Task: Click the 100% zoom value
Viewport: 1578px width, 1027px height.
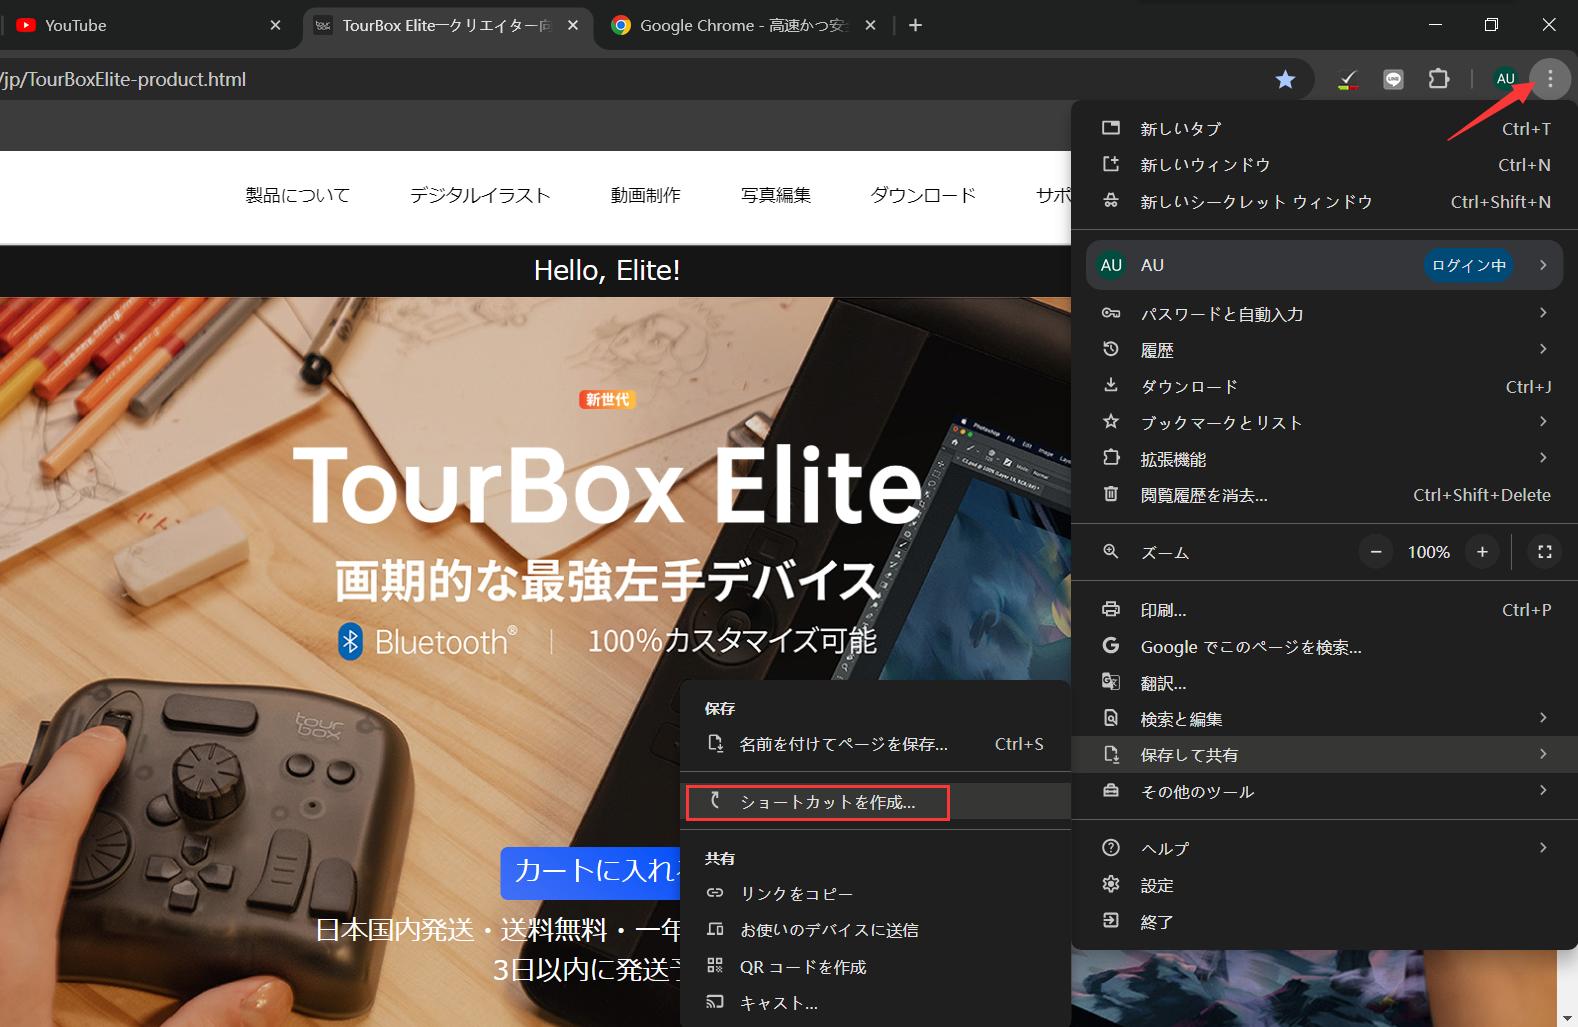Action: pos(1428,552)
